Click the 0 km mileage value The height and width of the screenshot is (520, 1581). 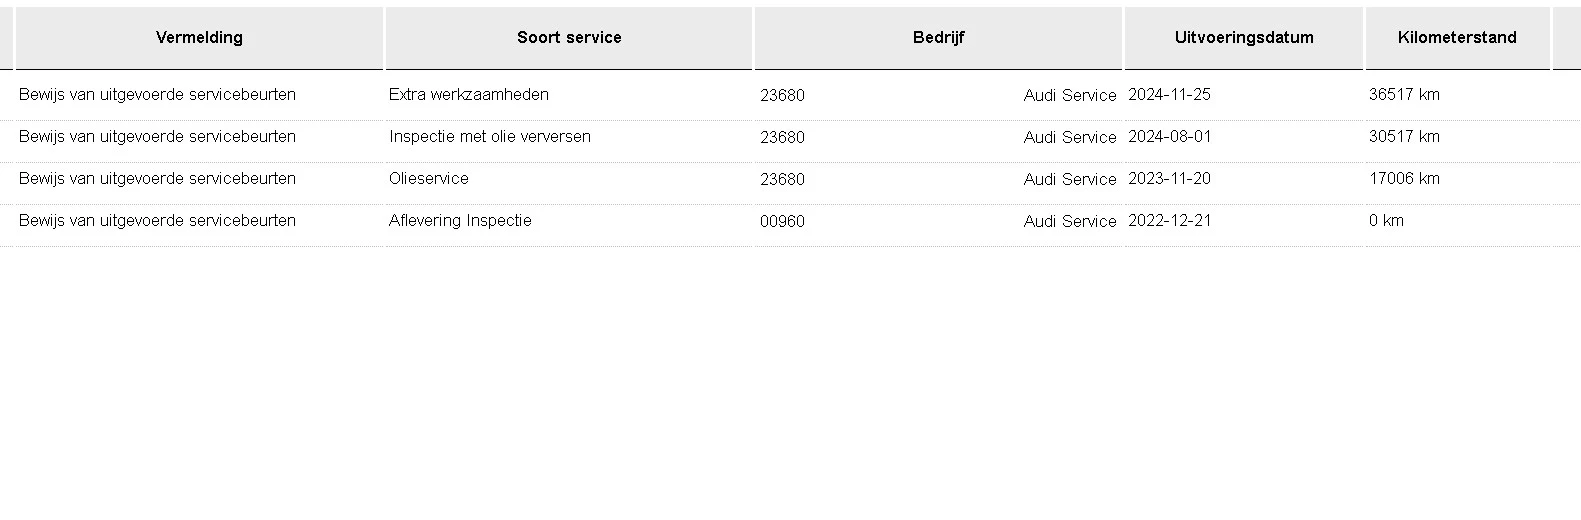1386,221
